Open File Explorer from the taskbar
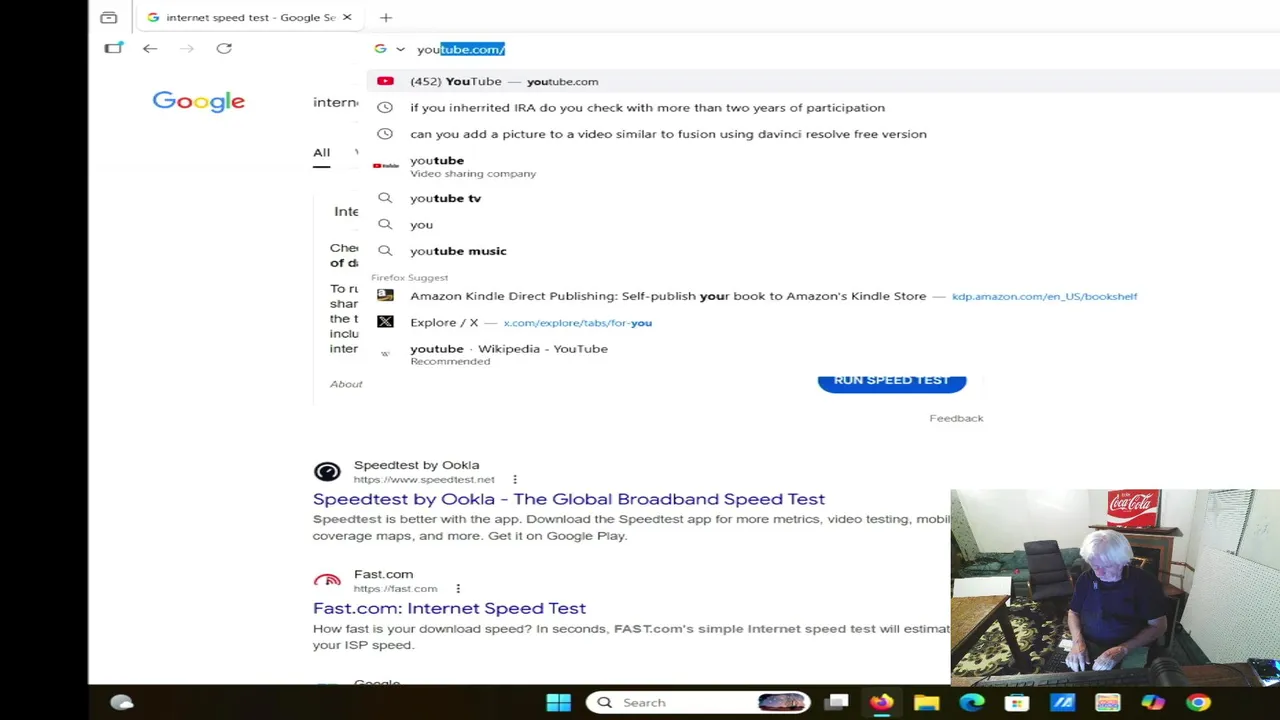Screen dimensions: 1280x720 (x=926, y=702)
